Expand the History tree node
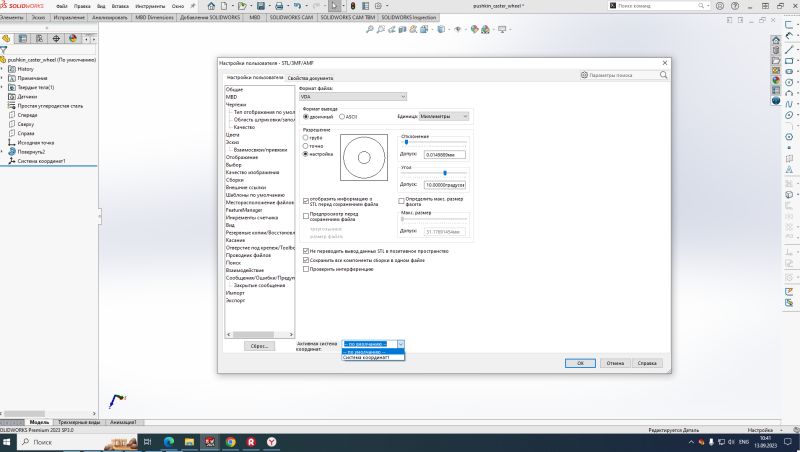Screen dimensions: 800x452 coord(2,69)
